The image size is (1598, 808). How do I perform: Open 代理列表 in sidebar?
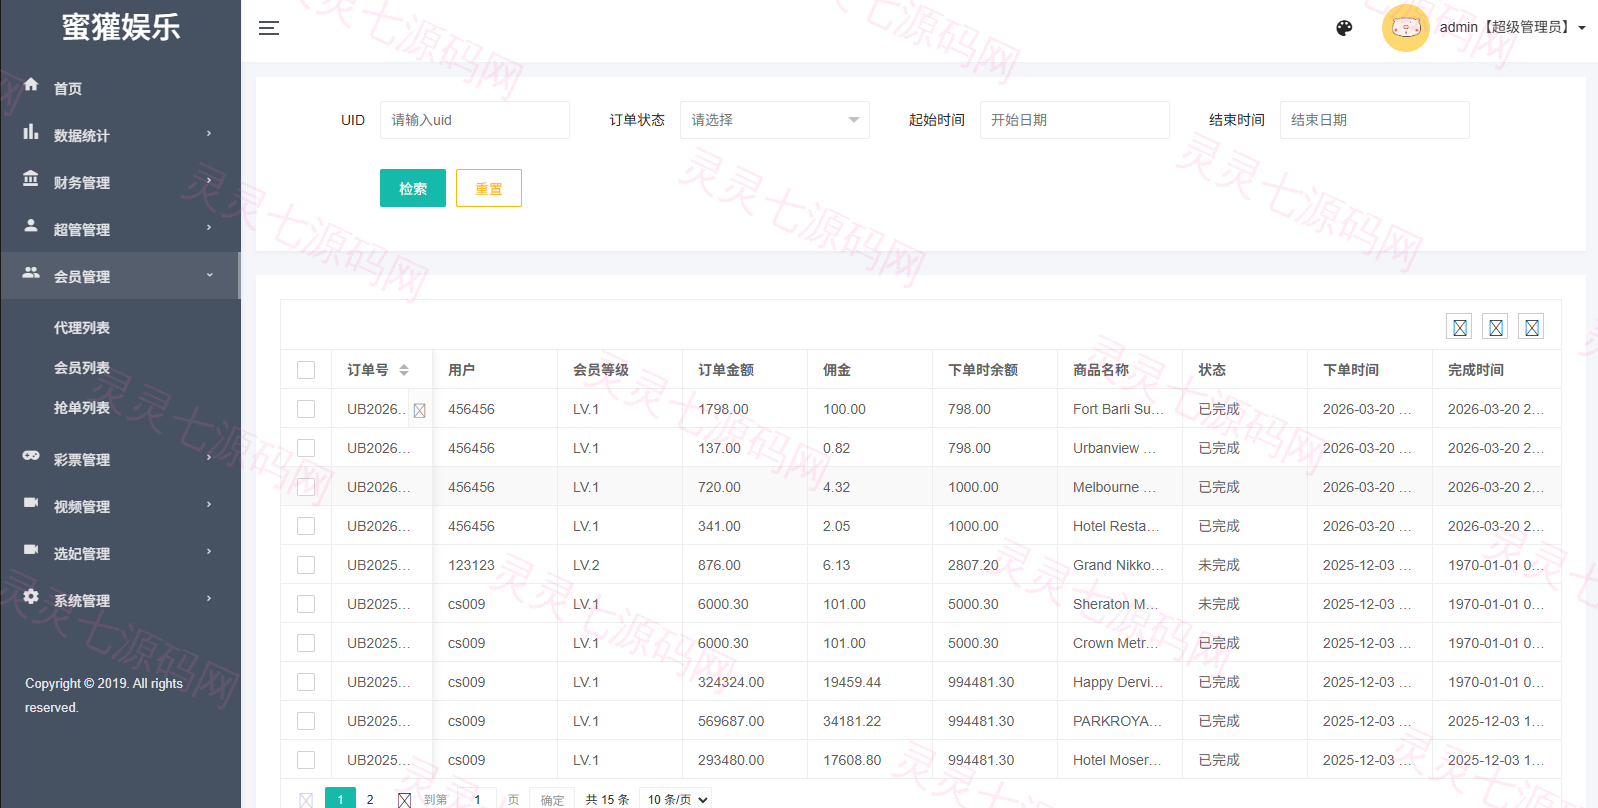(82, 328)
